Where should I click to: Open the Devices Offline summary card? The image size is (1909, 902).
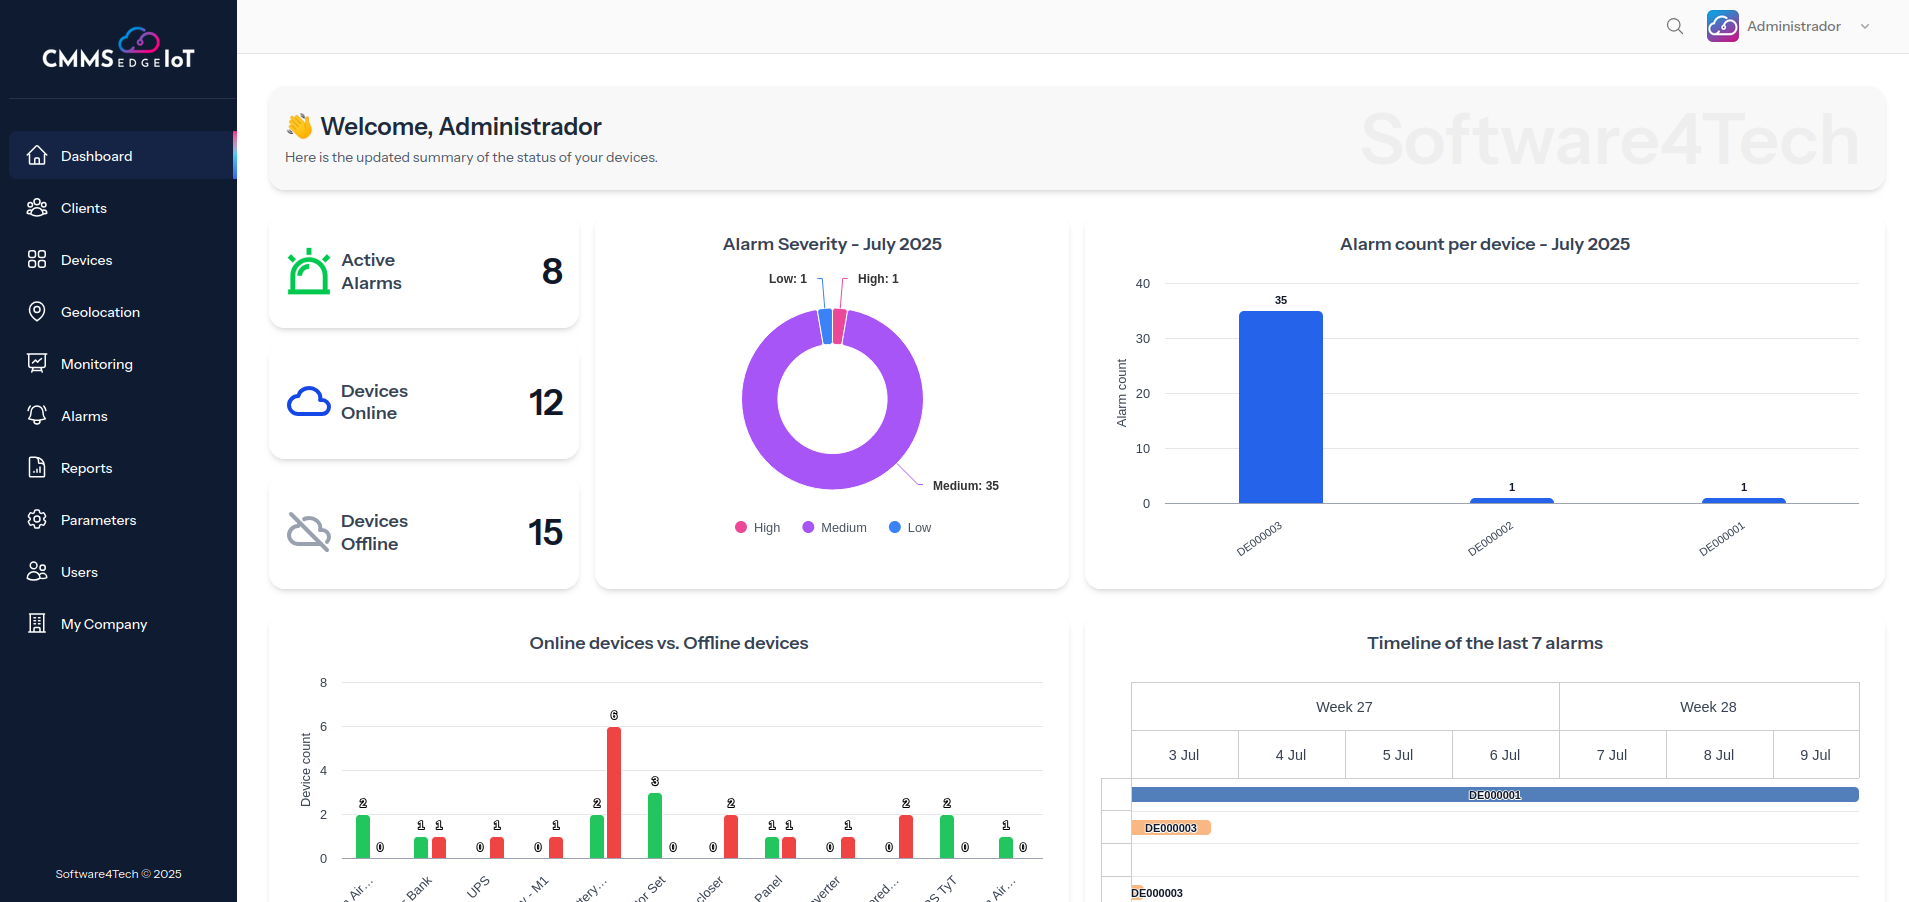pyautogui.click(x=424, y=533)
